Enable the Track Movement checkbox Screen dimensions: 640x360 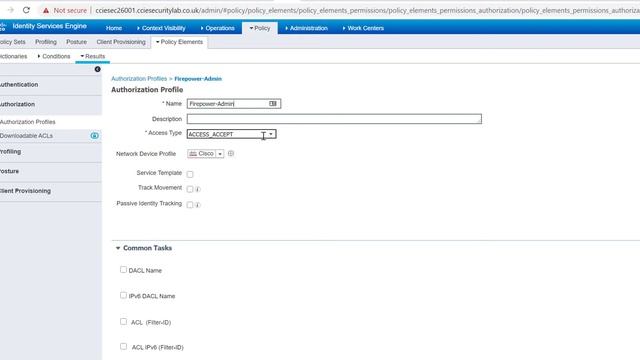(x=190, y=189)
